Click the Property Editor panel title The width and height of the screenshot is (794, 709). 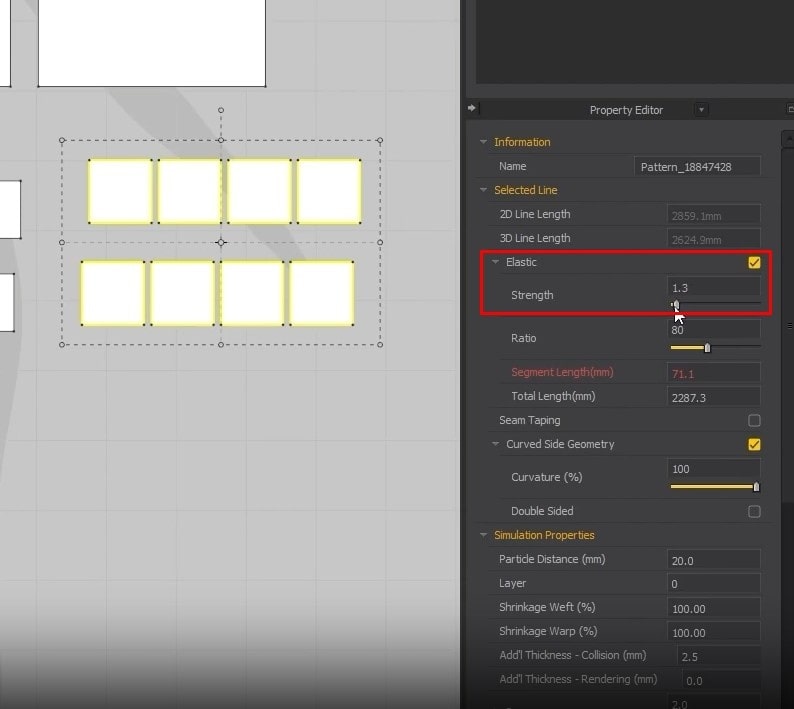coord(626,110)
